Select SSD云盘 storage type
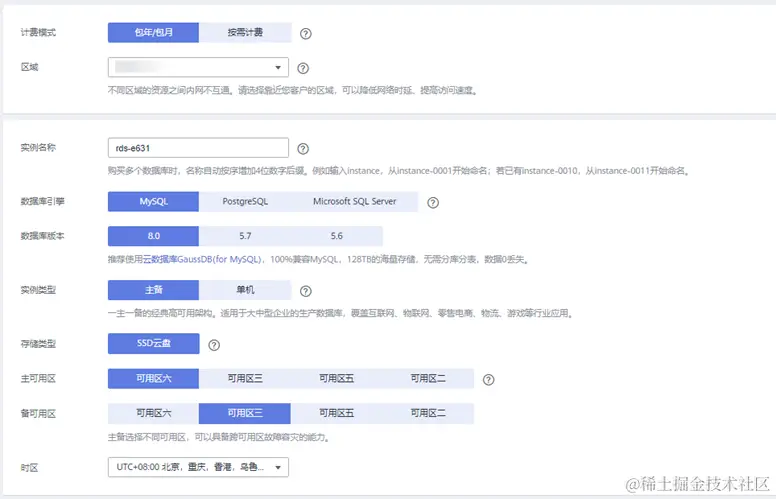Viewport: 776px width, 499px height. 153,344
